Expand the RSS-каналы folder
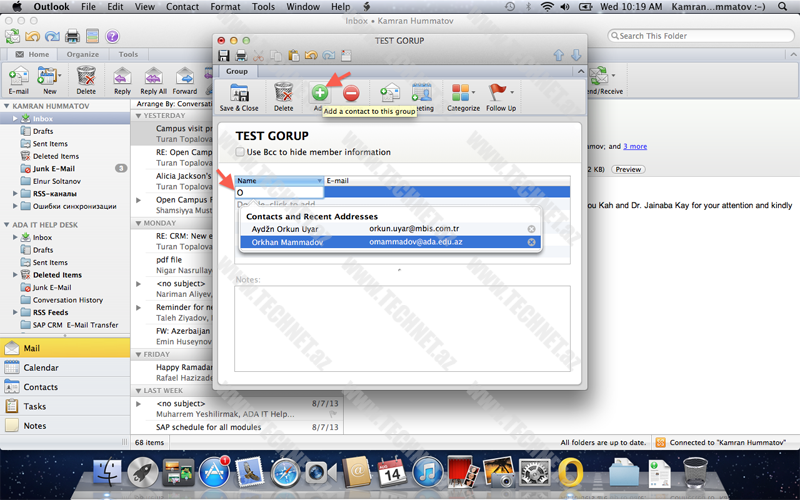800x500 pixels. [15, 192]
